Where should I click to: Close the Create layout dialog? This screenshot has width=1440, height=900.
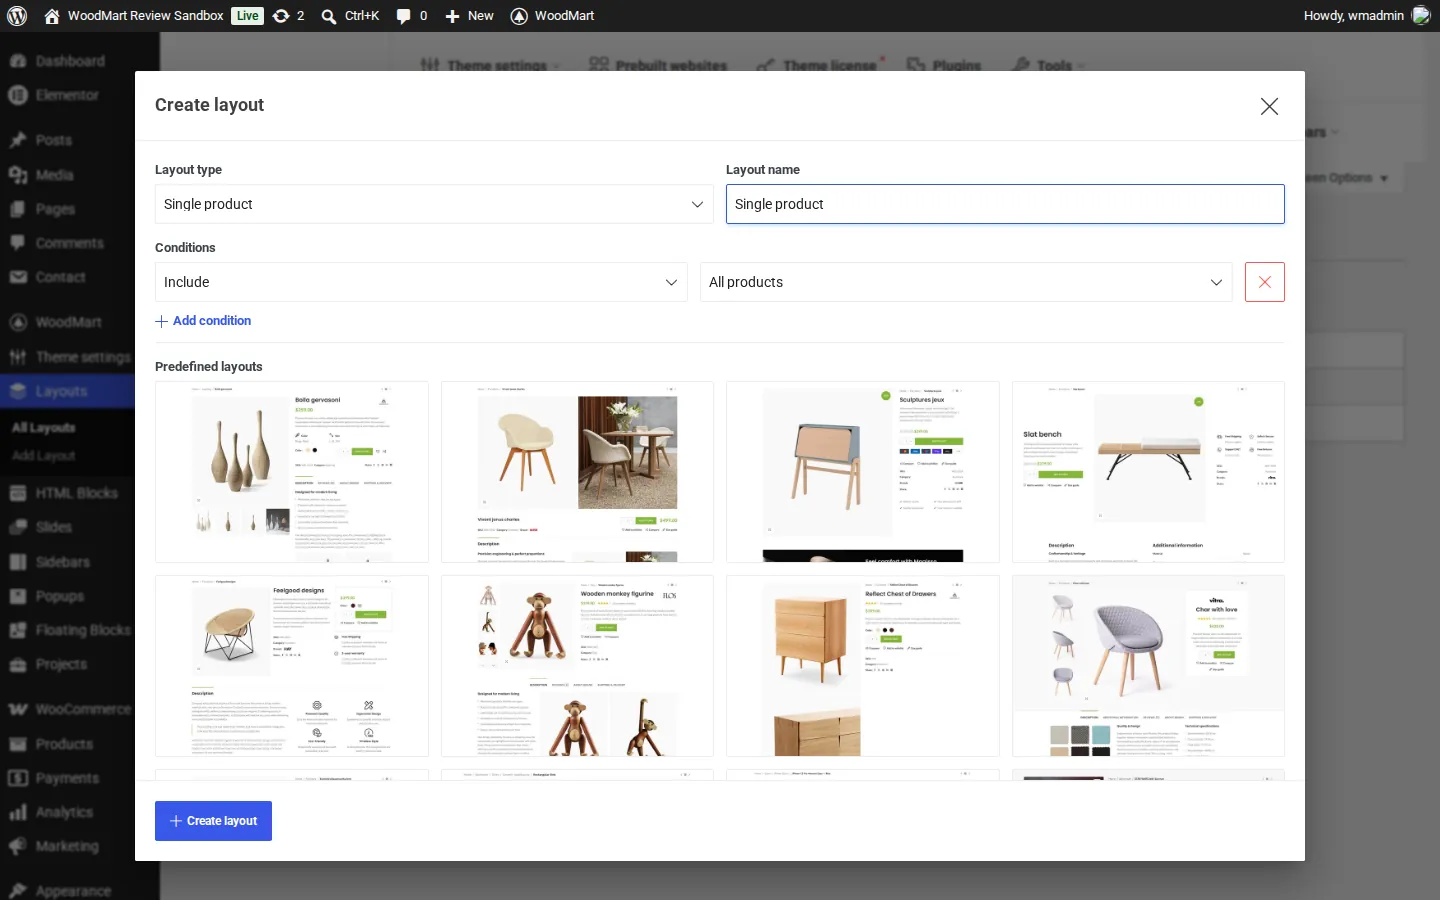click(1269, 106)
